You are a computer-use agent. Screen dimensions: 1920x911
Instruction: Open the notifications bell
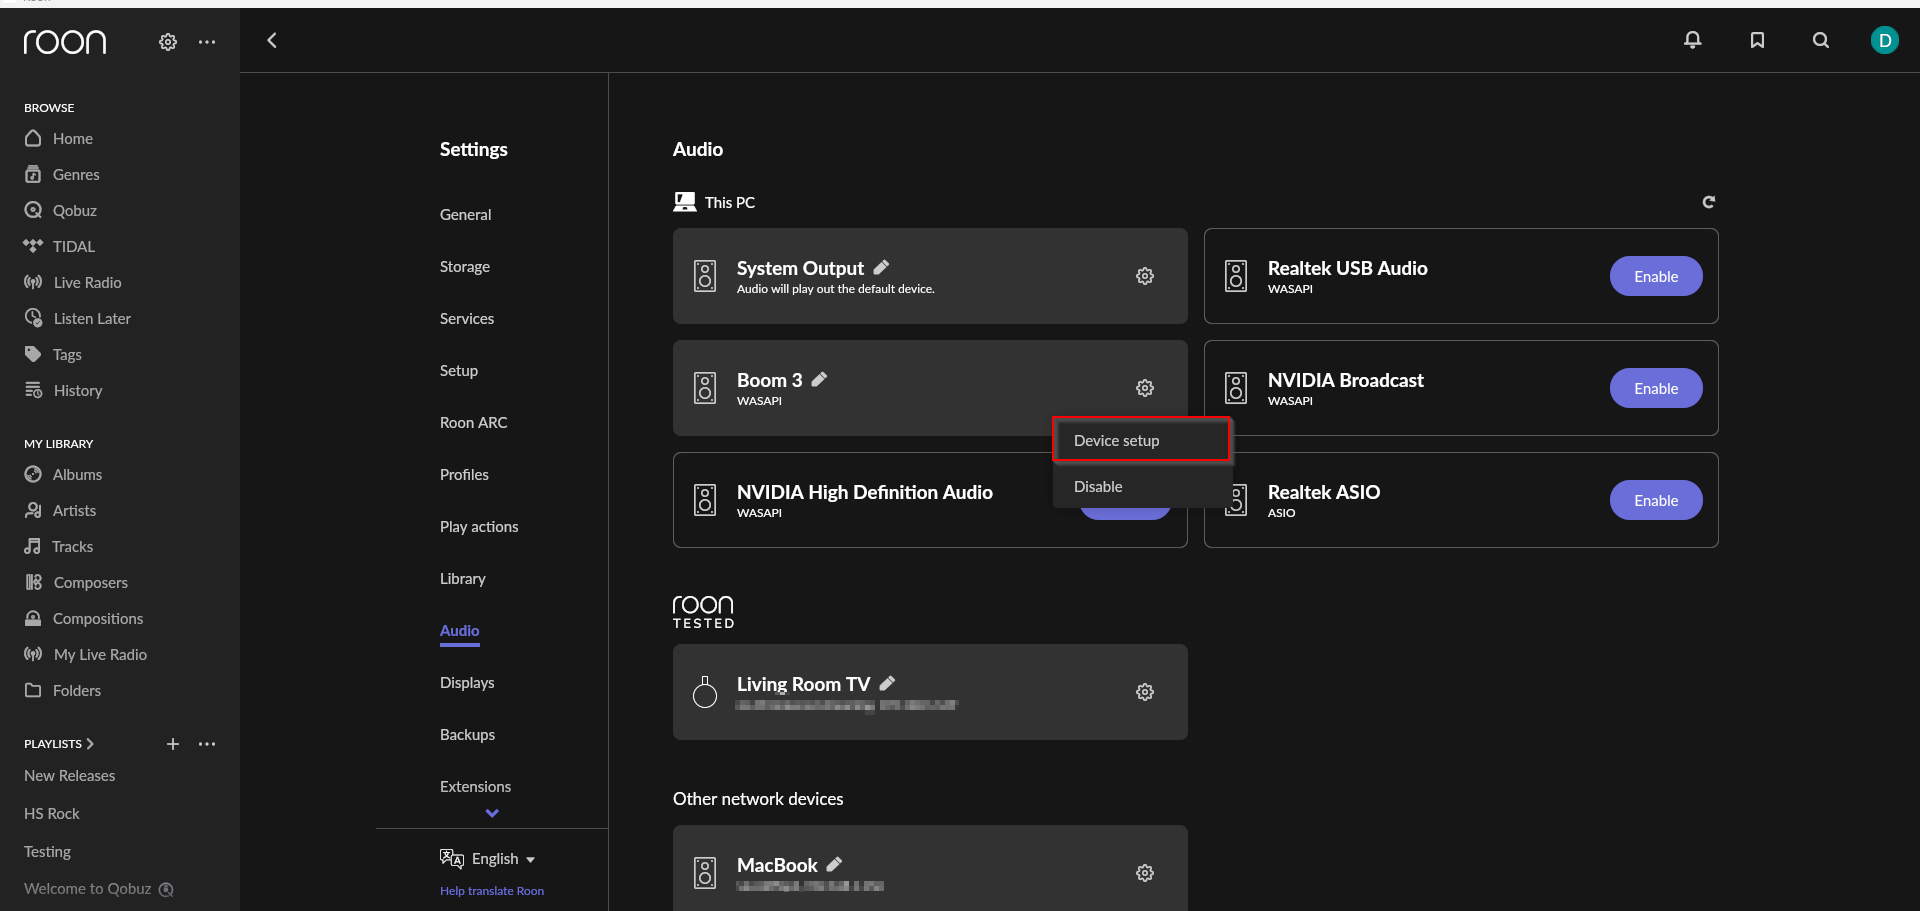coord(1693,40)
